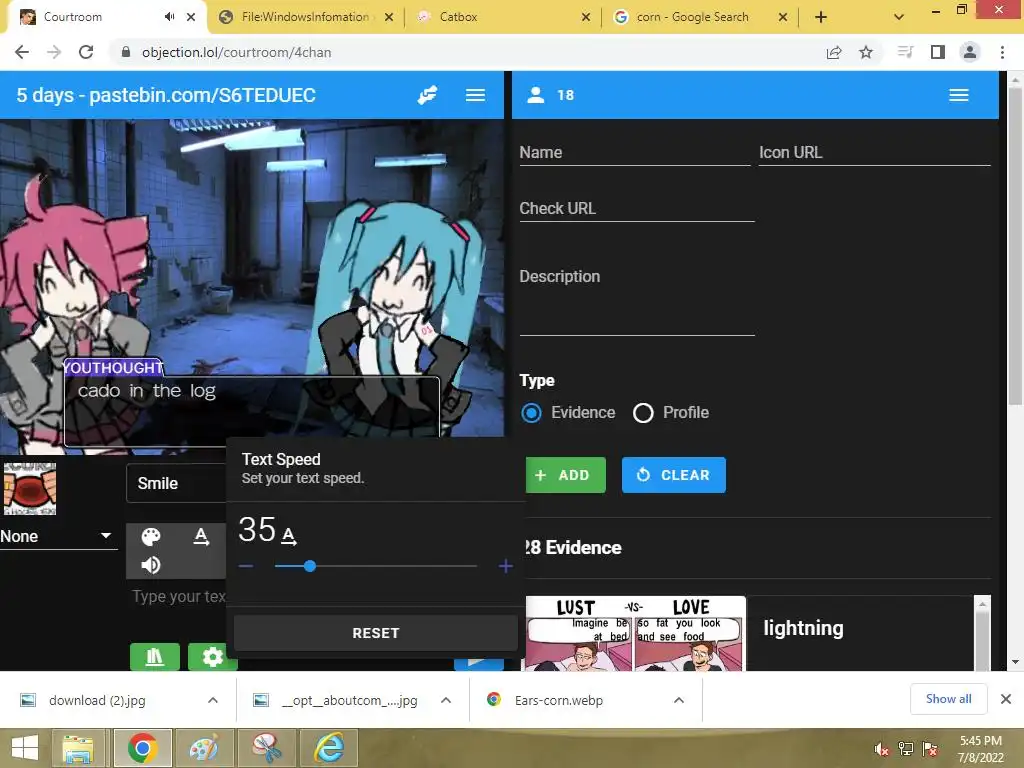Viewport: 1024px width, 768px height.
Task: Open the Chrome side panel icon
Action: [938, 52]
